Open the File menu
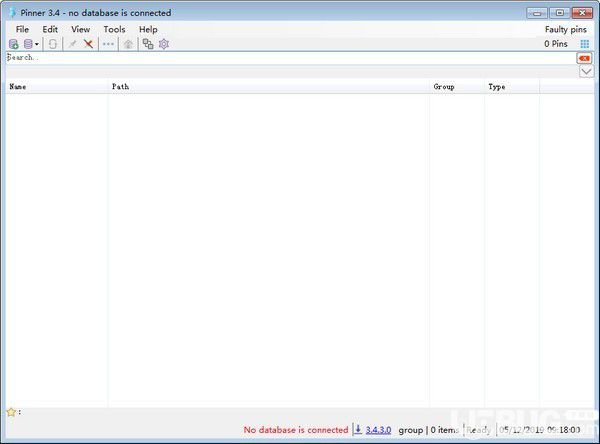Screen dimensions: 600x444 click(x=22, y=29)
